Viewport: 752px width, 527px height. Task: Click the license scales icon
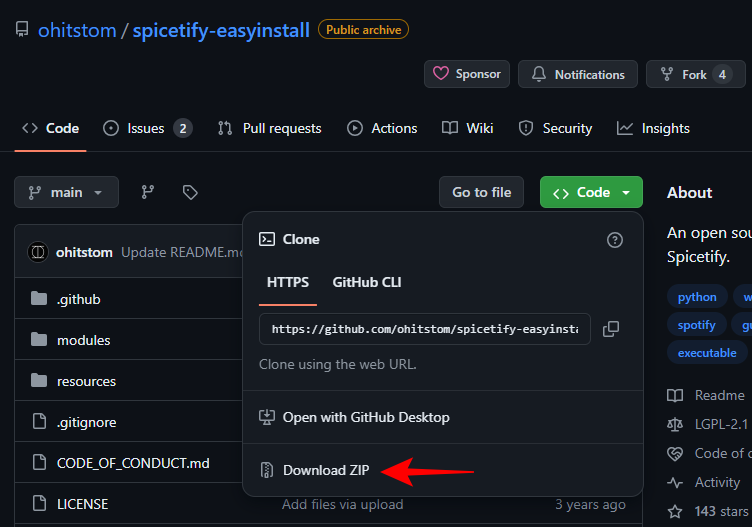point(675,424)
